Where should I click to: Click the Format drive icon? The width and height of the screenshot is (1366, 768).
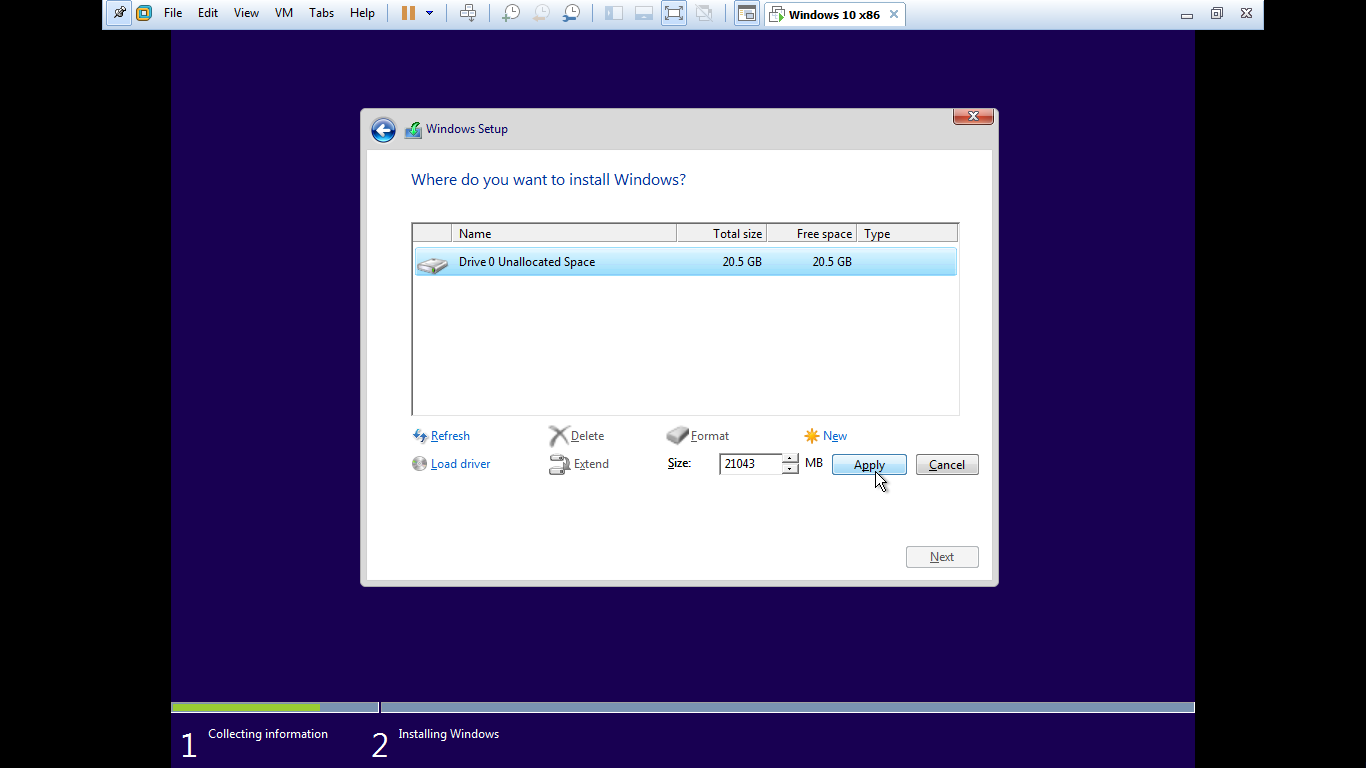click(677, 436)
